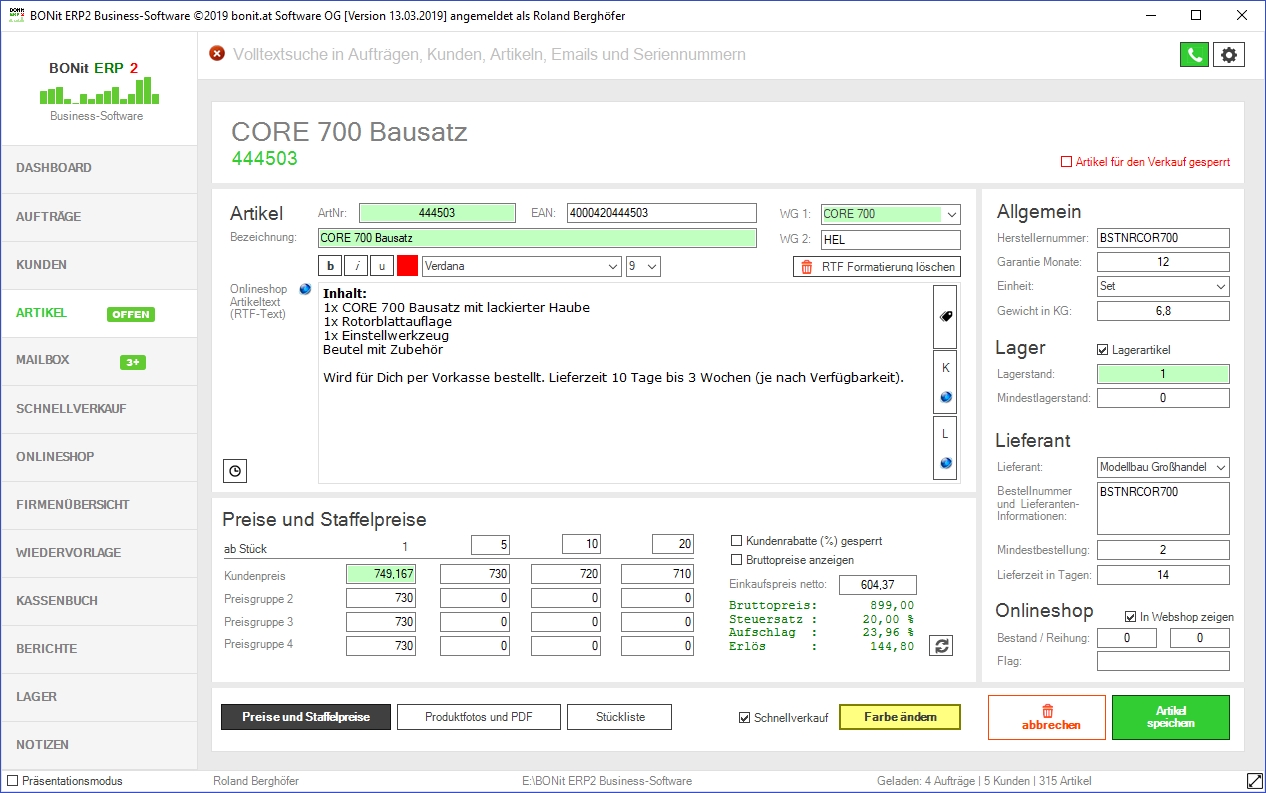Open KASSENBUCH in the sidebar
Screen dimensions: 1266x793
pyautogui.click(x=98, y=601)
